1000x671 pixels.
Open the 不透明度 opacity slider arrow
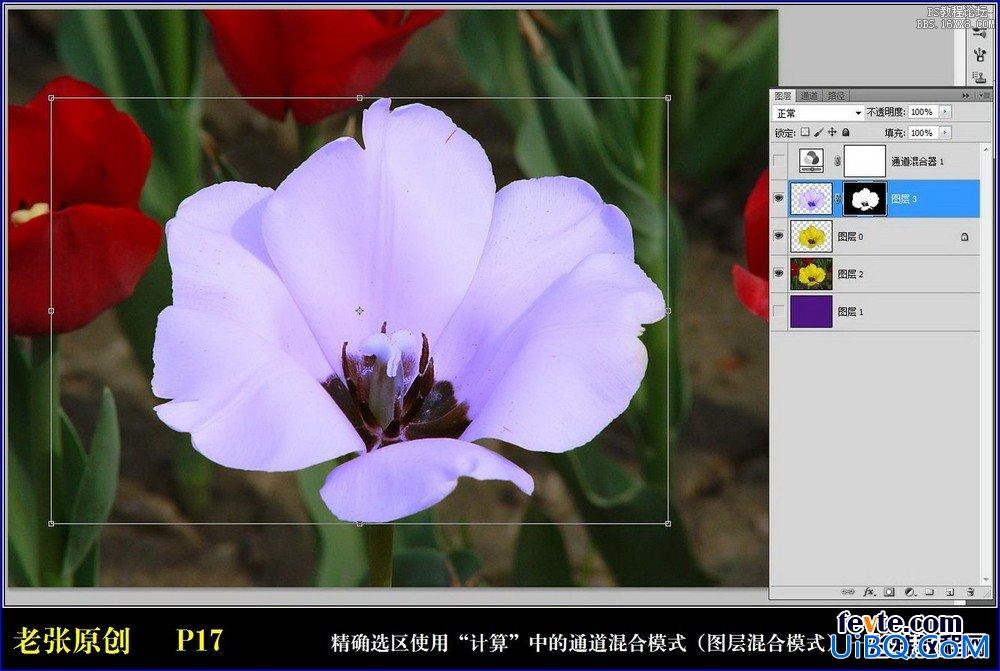click(945, 112)
